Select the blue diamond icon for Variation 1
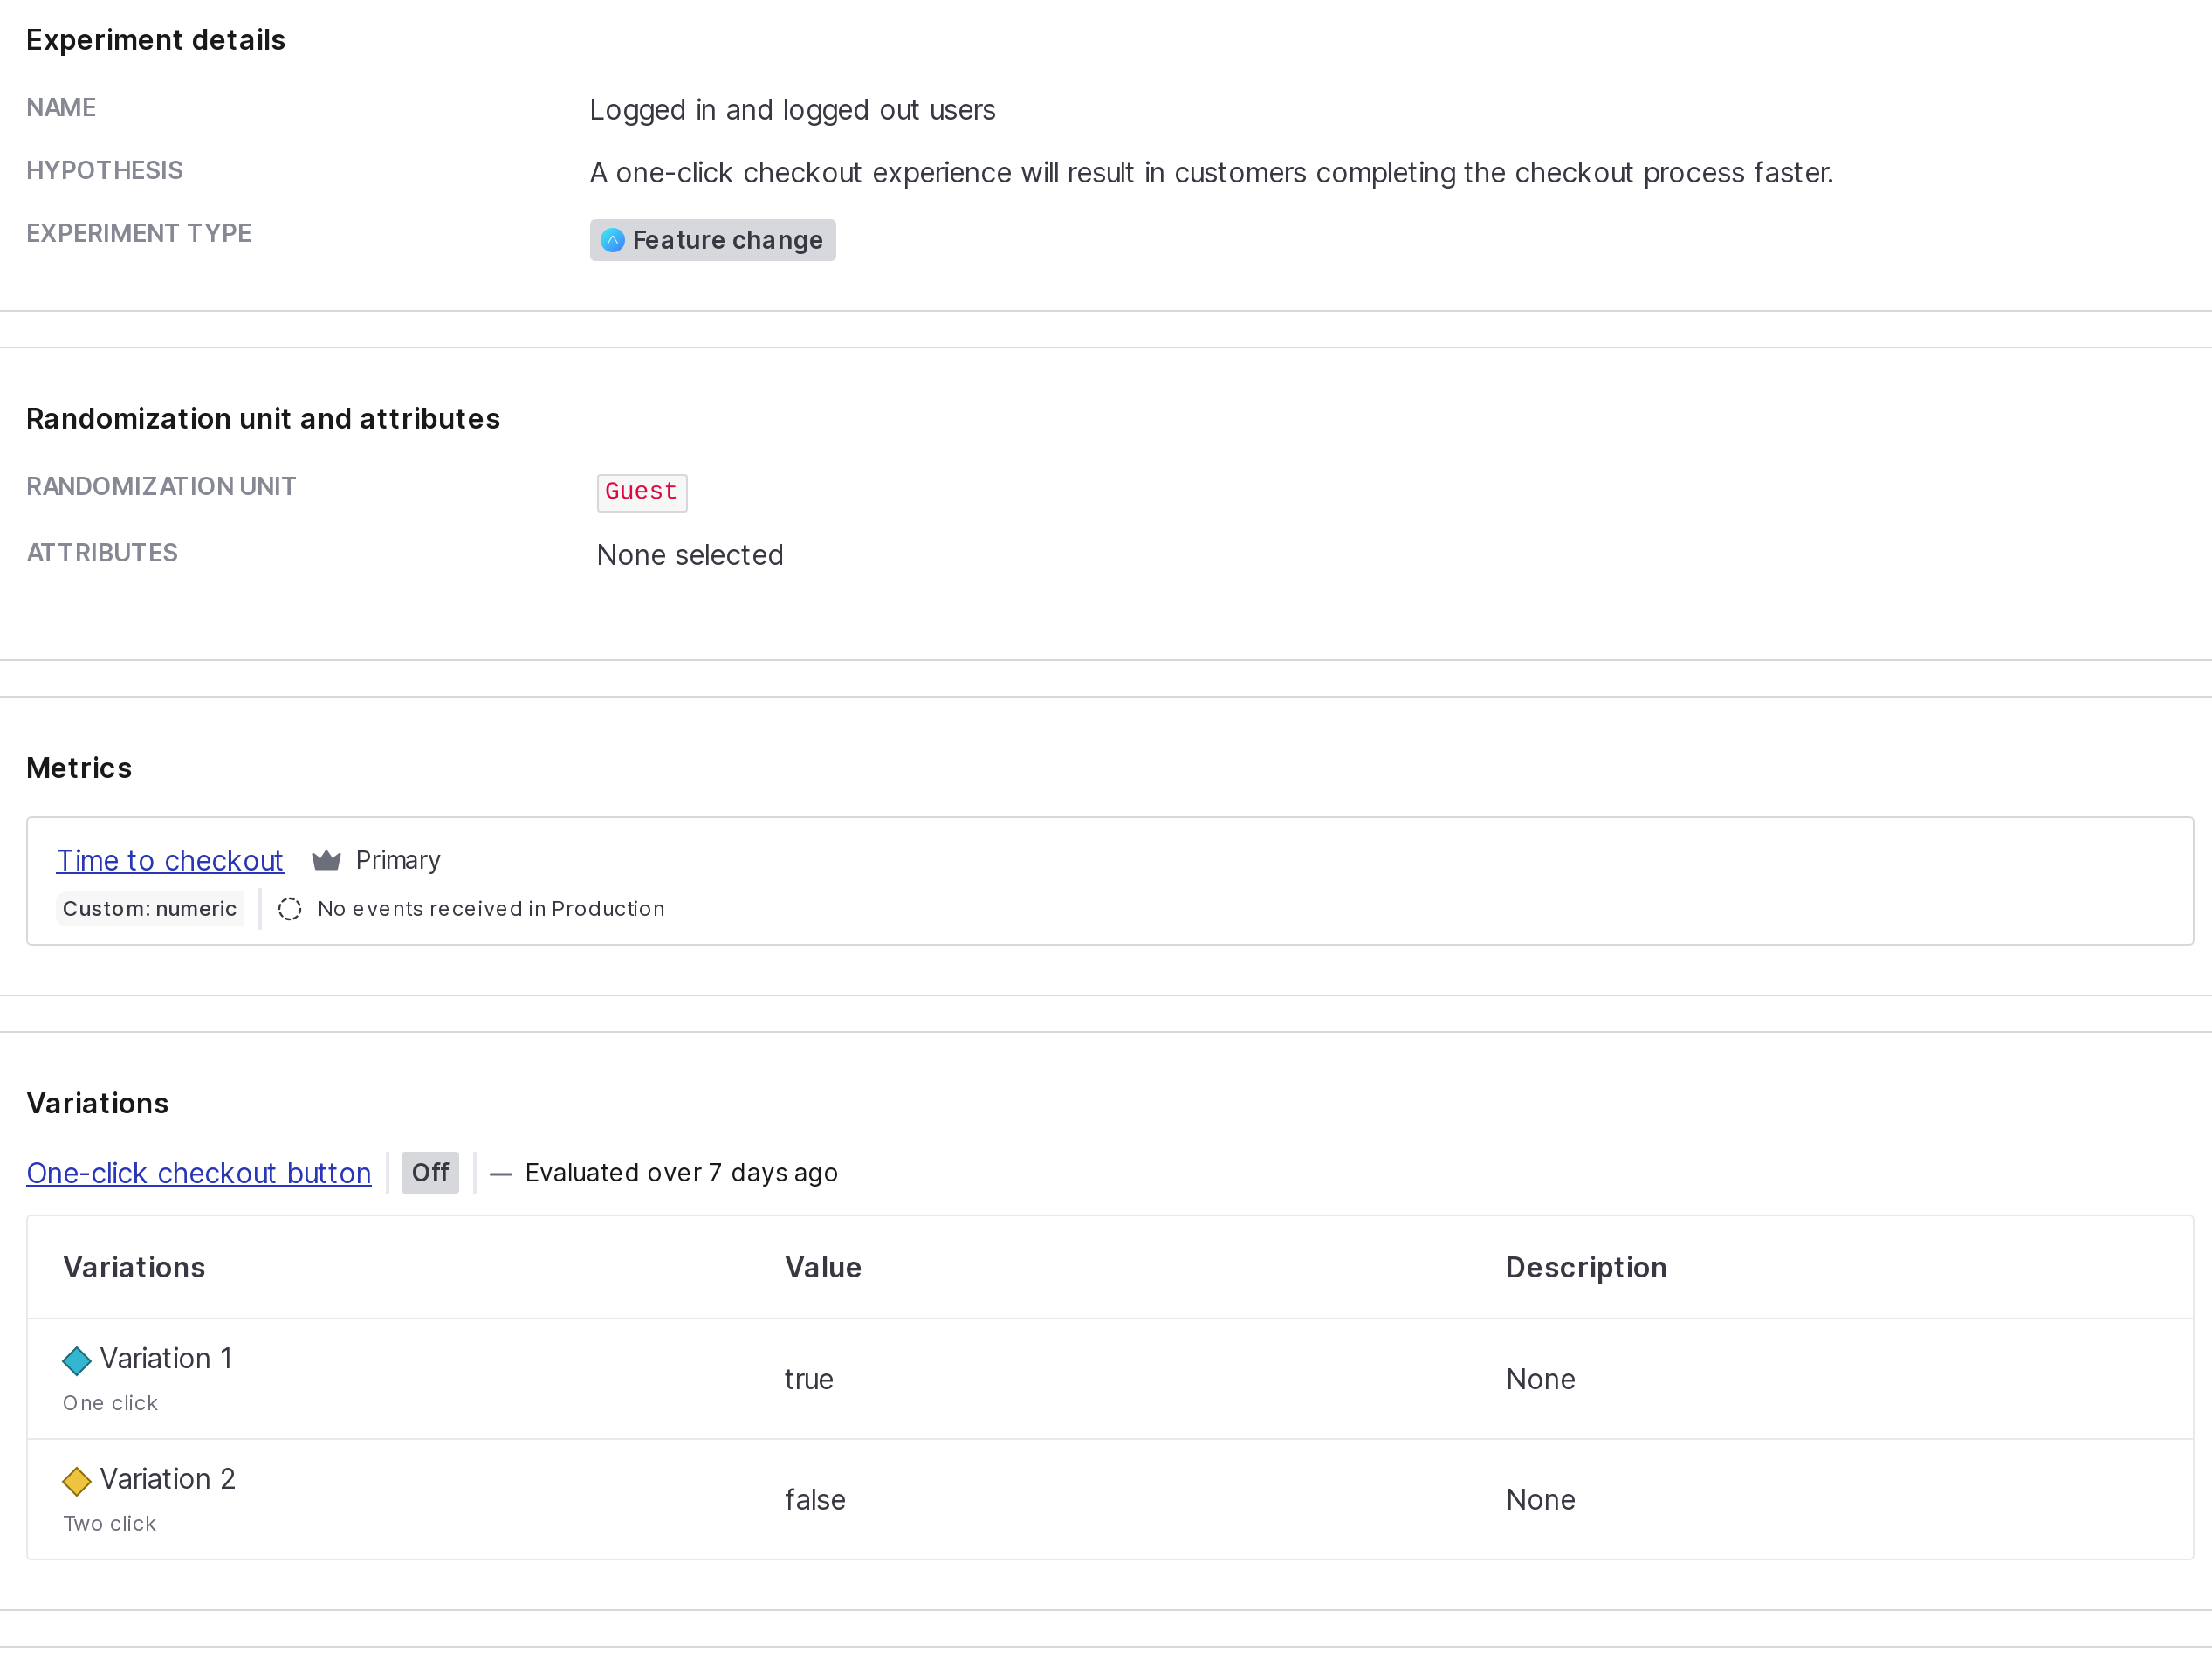 click(77, 1360)
